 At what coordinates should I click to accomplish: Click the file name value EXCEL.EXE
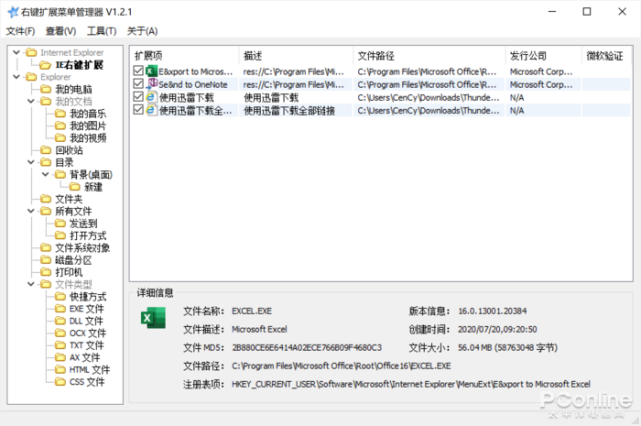[x=251, y=311]
